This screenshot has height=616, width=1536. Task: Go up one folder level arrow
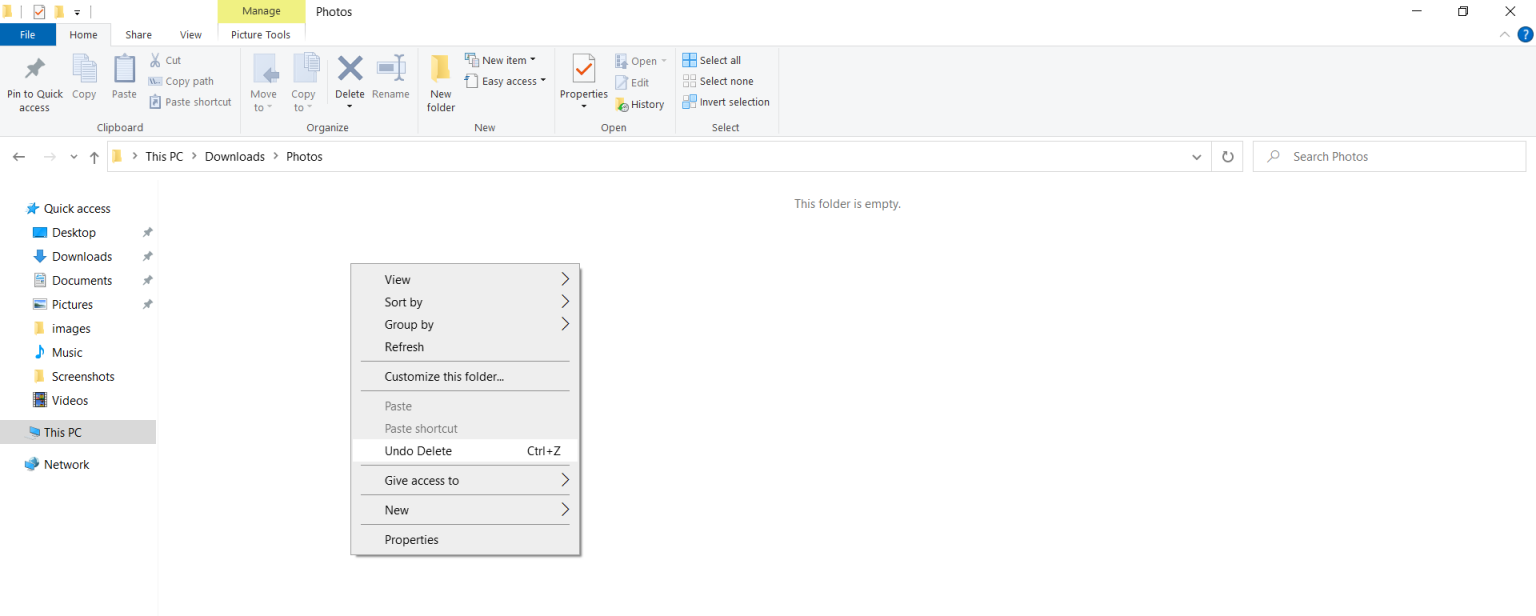click(94, 157)
